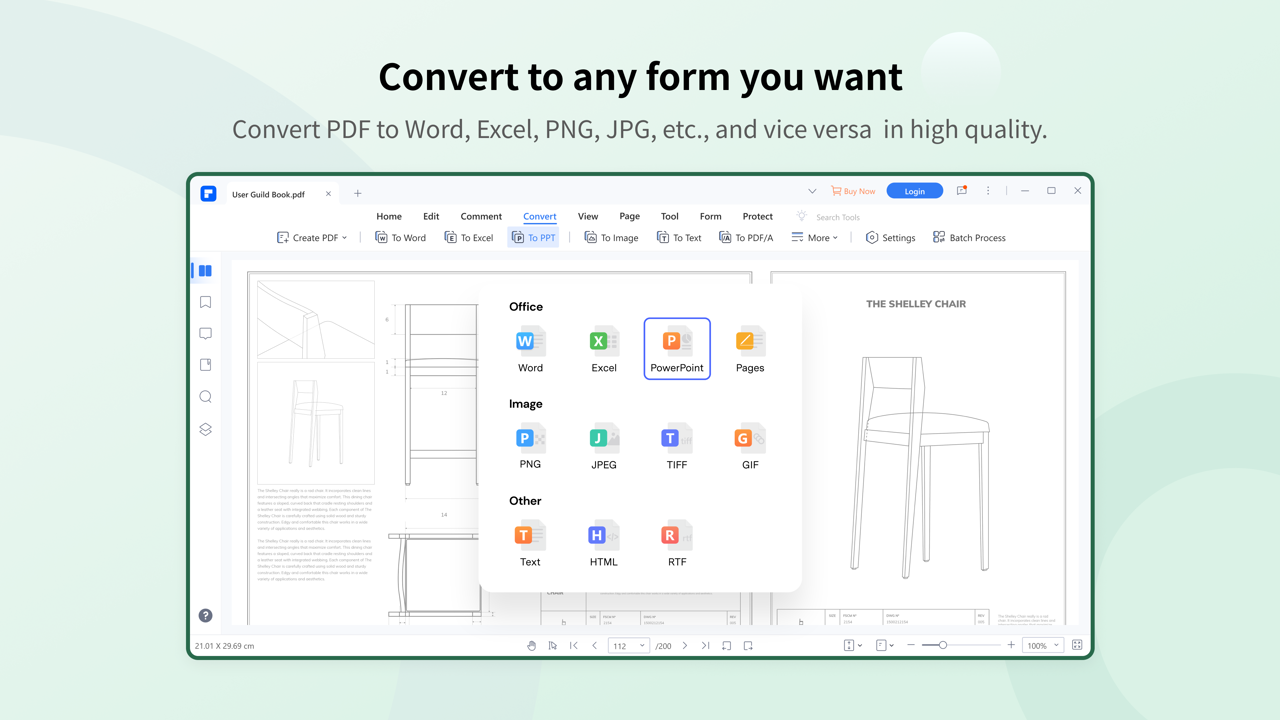
Task: Choose JPEG image format
Action: (604, 446)
